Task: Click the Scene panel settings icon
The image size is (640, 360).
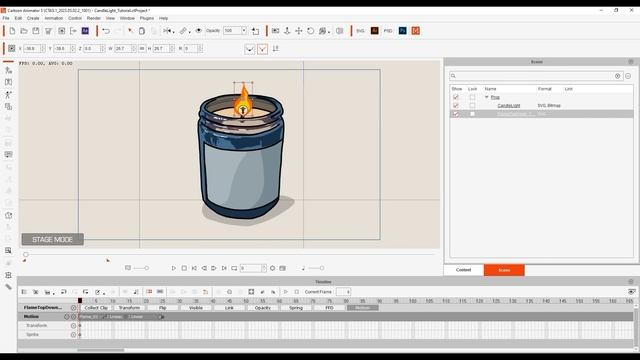Action: pyautogui.click(x=631, y=62)
